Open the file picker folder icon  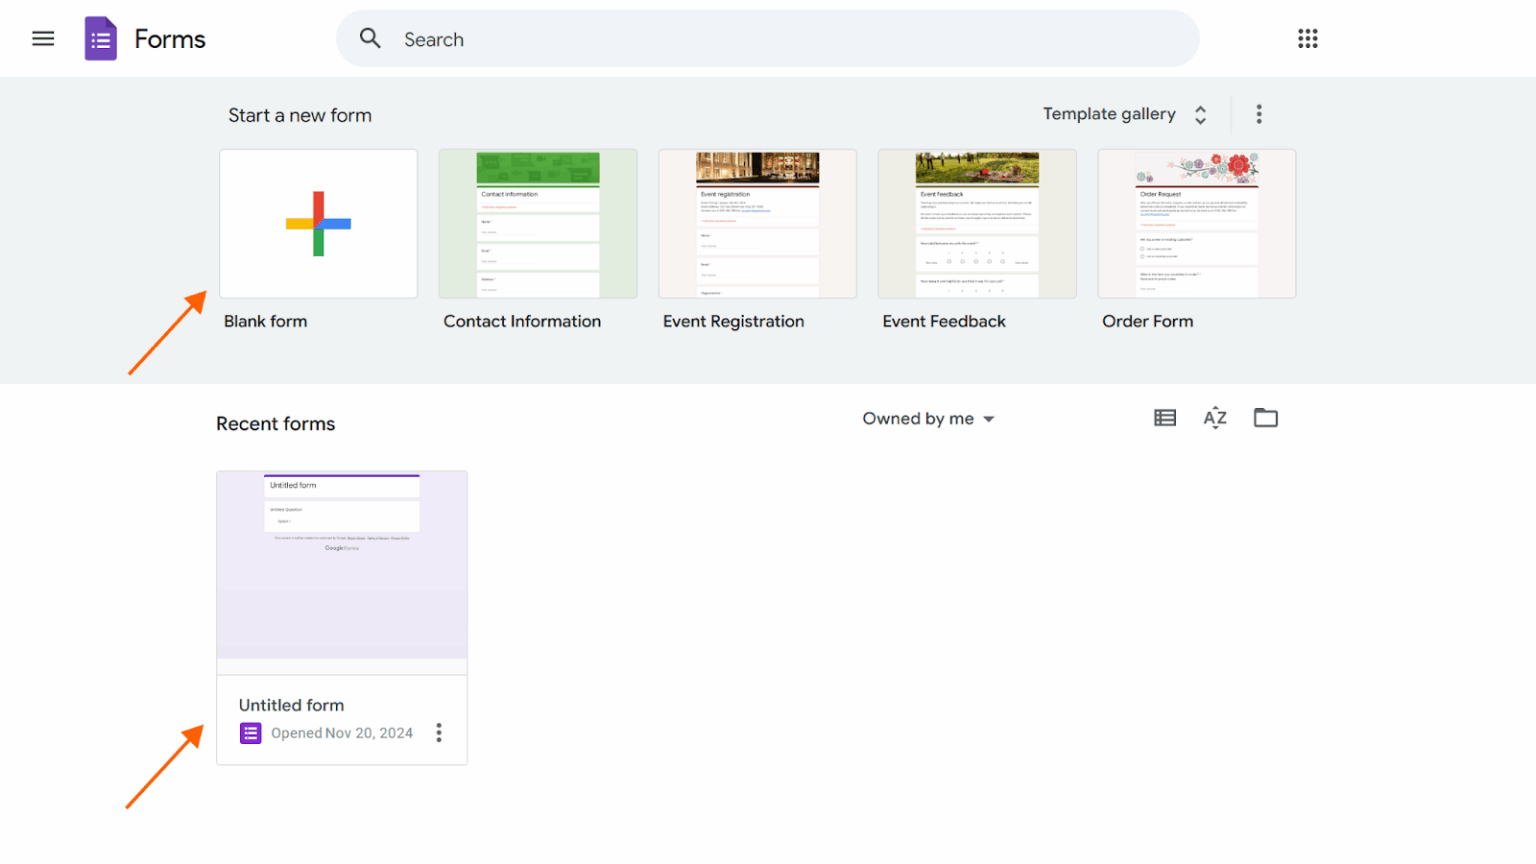tap(1265, 417)
